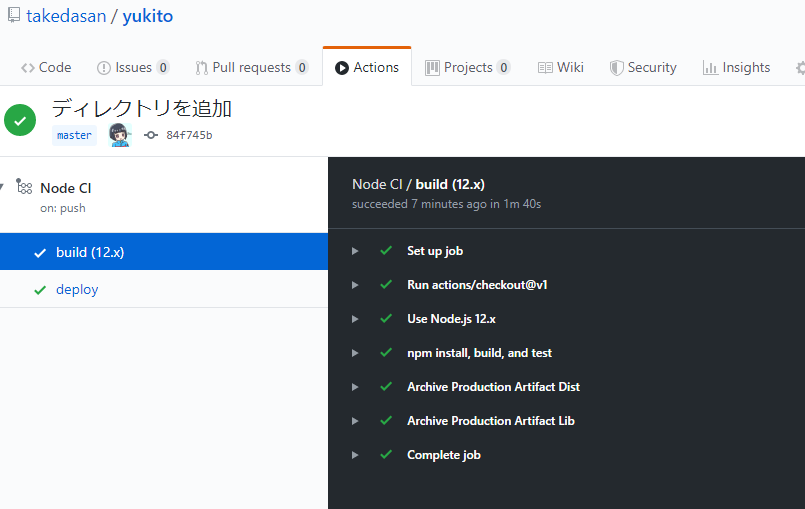
Task: Click the build (12.x) check icon
Action: pyautogui.click(x=40, y=253)
